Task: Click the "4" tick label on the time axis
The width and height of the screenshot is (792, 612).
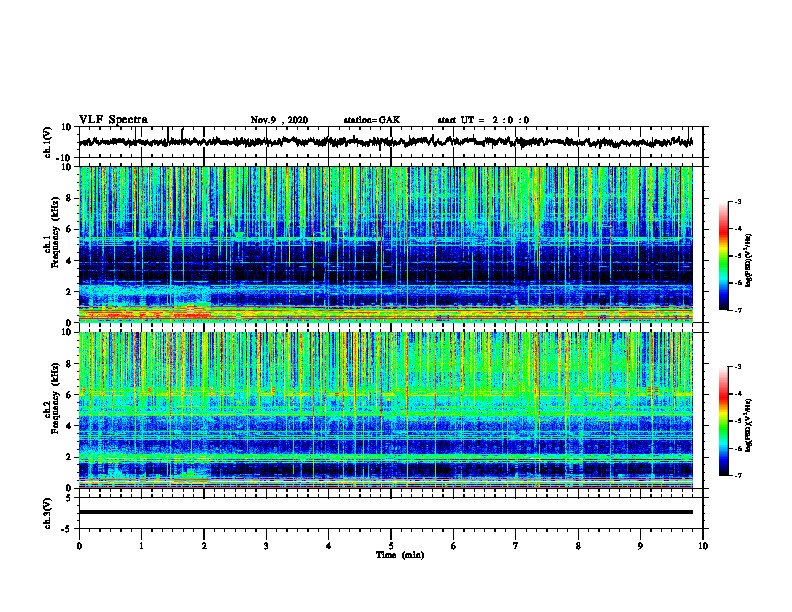Action: [329, 546]
